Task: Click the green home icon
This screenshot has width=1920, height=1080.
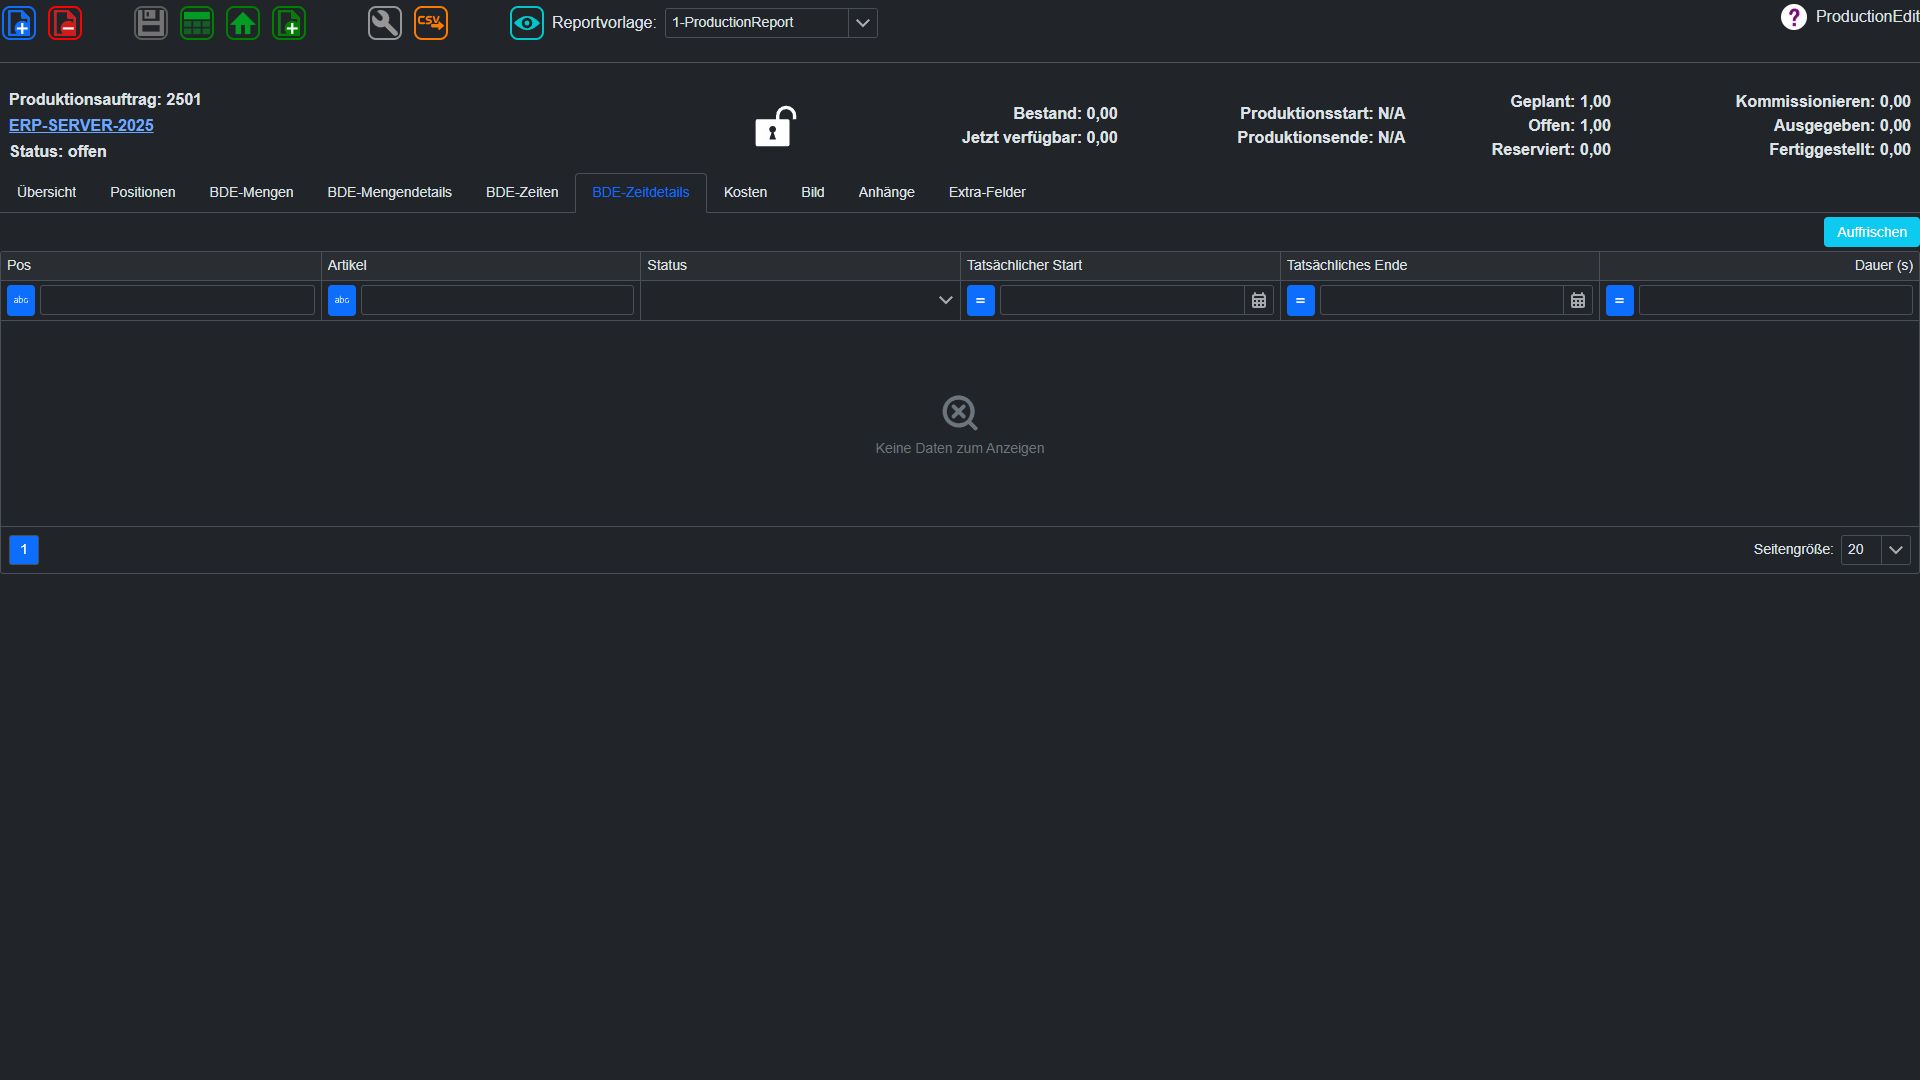Action: (243, 22)
